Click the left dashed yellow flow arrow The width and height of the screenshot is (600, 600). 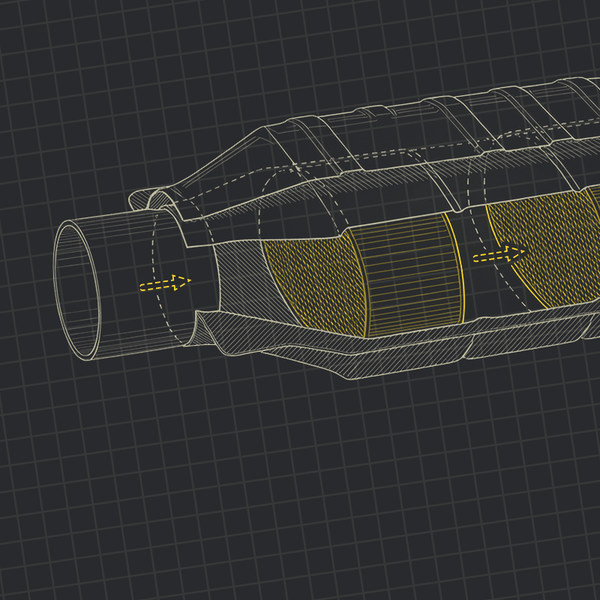[x=164, y=284]
